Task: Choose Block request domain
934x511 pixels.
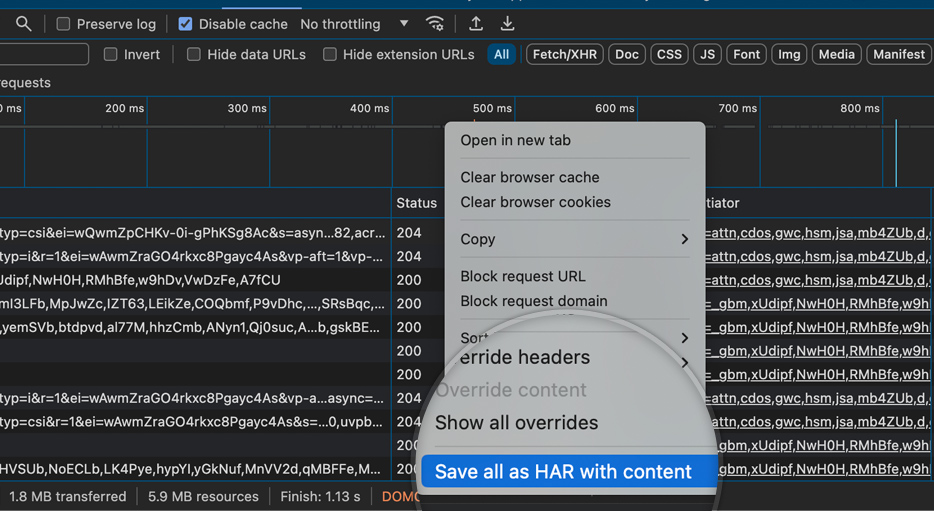Action: point(534,301)
